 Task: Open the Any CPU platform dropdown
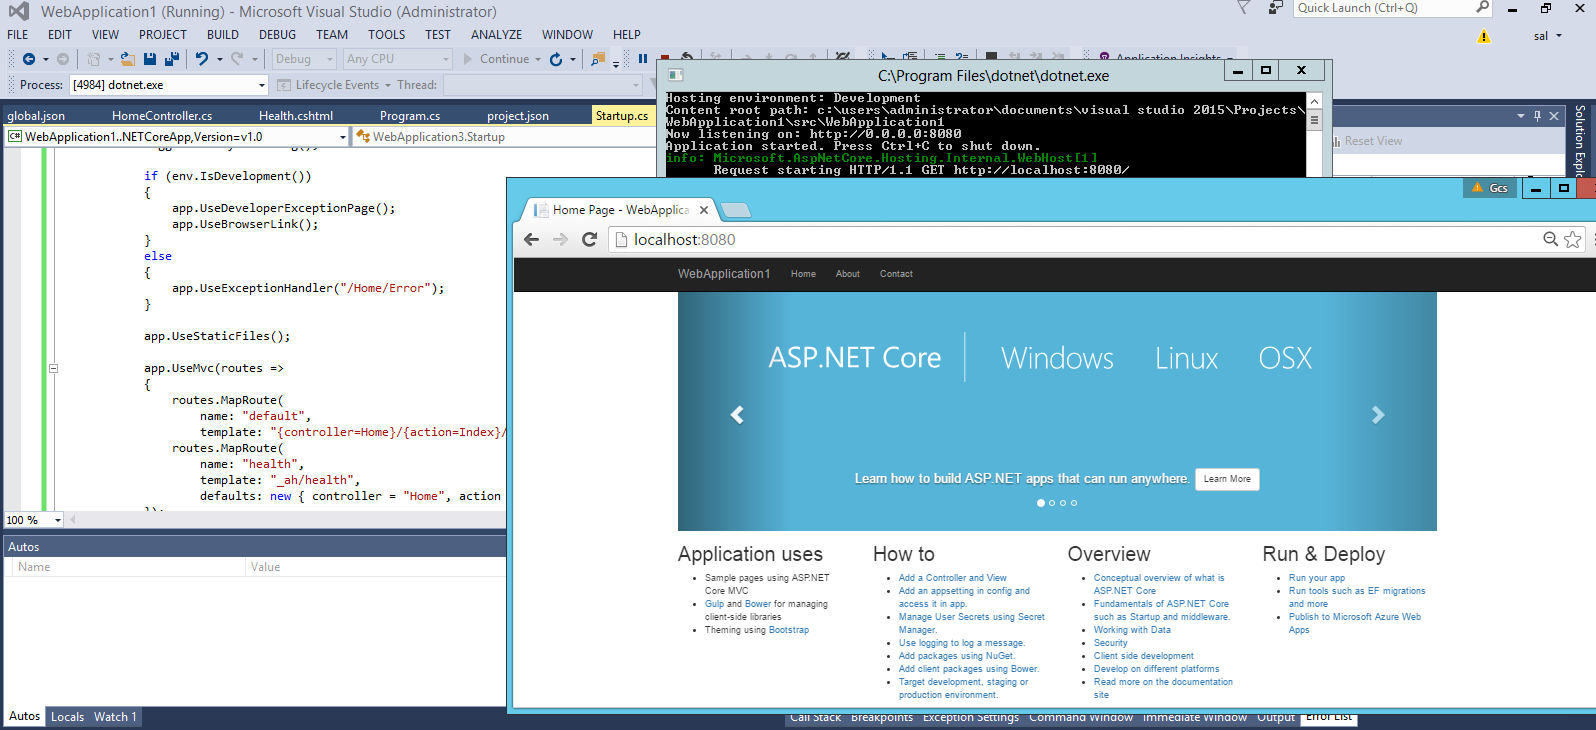point(398,59)
